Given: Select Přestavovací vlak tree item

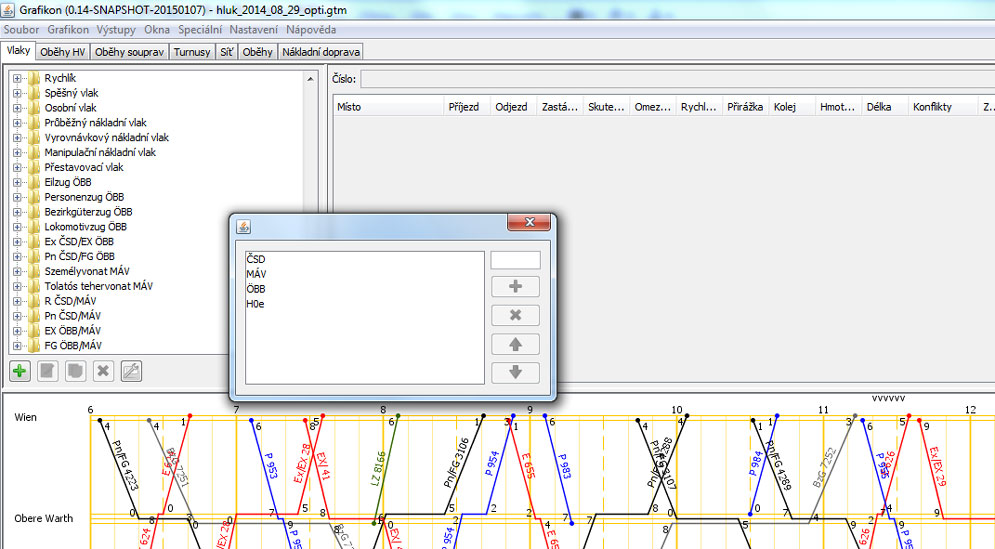Looking at the screenshot, I should point(84,168).
